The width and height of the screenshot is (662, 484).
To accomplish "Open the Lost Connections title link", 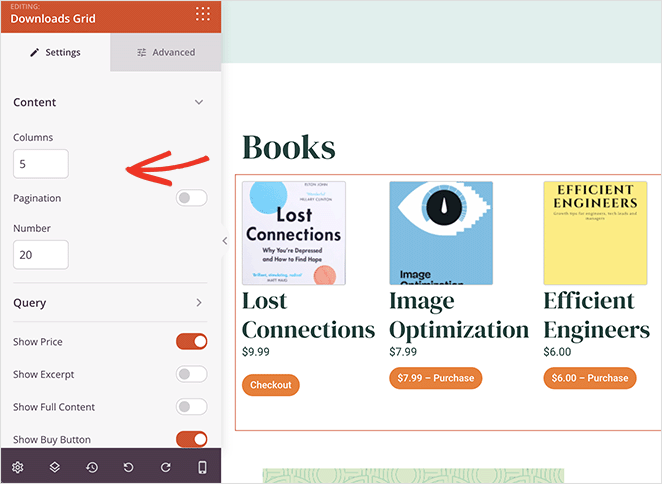I will [x=308, y=315].
